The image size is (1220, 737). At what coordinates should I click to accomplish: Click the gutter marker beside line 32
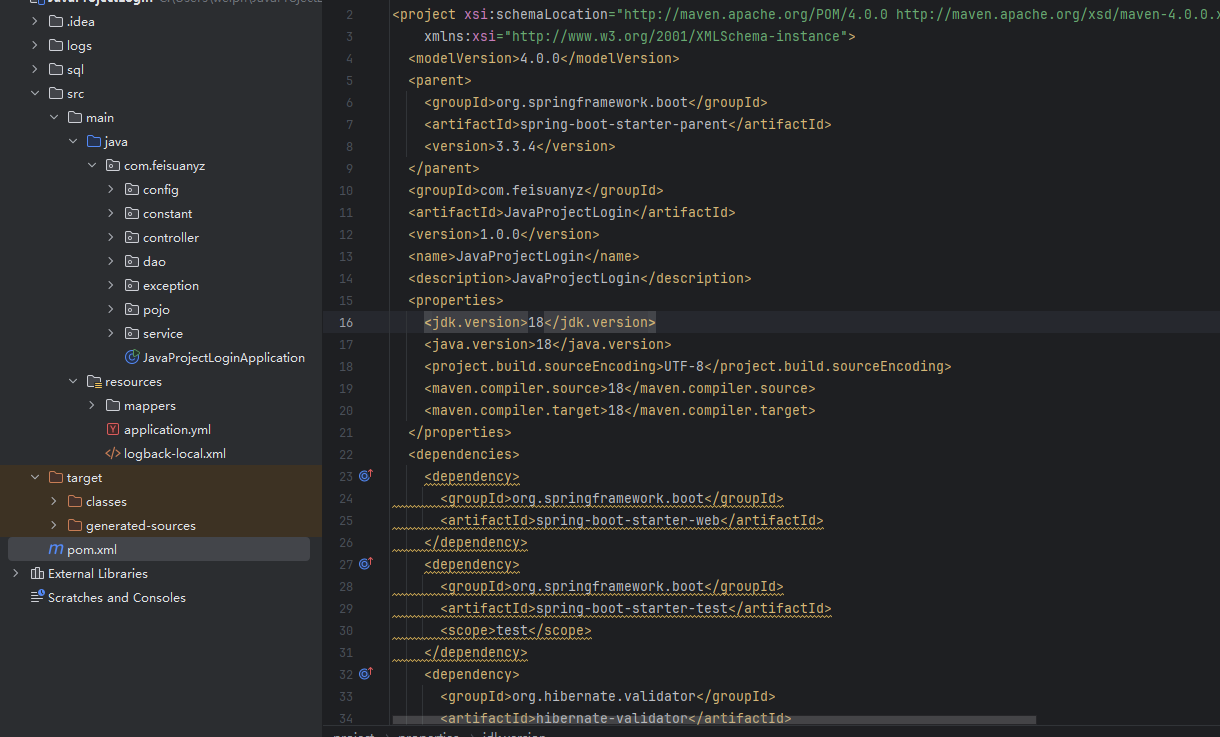pos(365,674)
